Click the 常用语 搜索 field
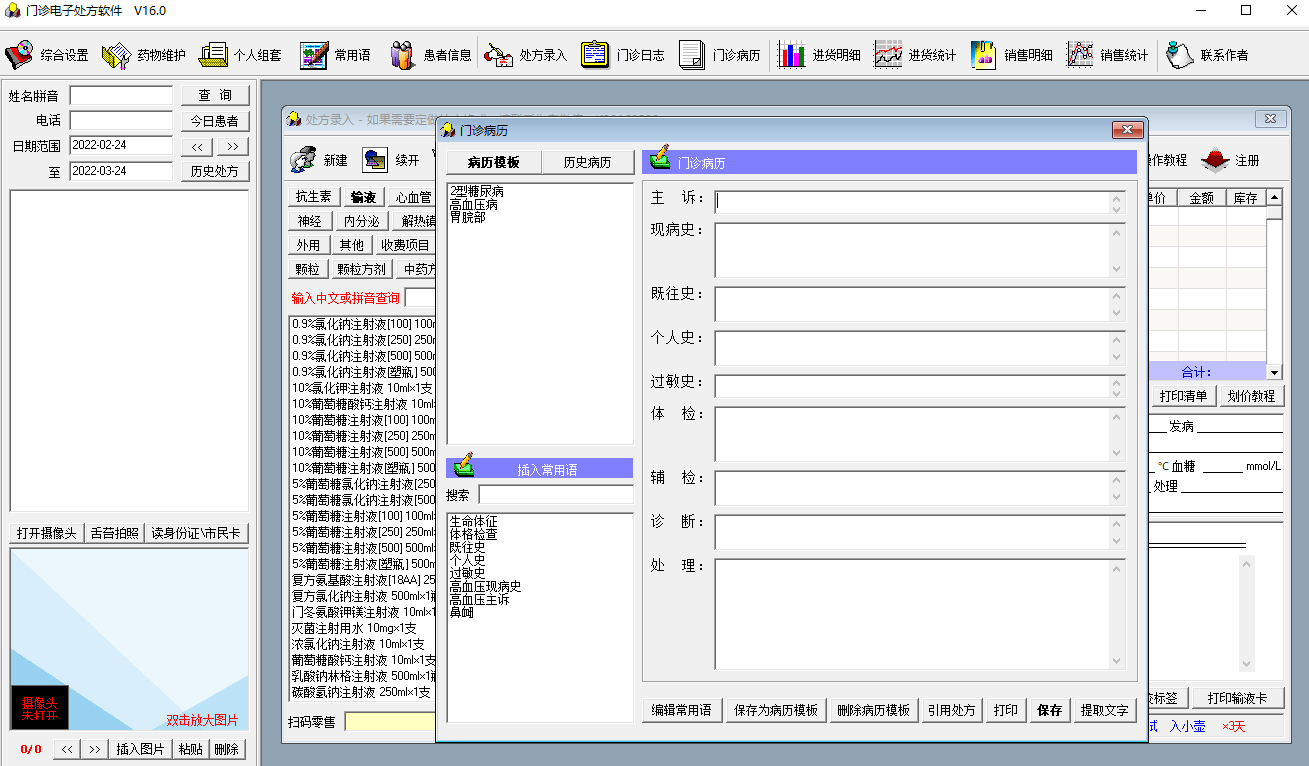 pyautogui.click(x=555, y=495)
